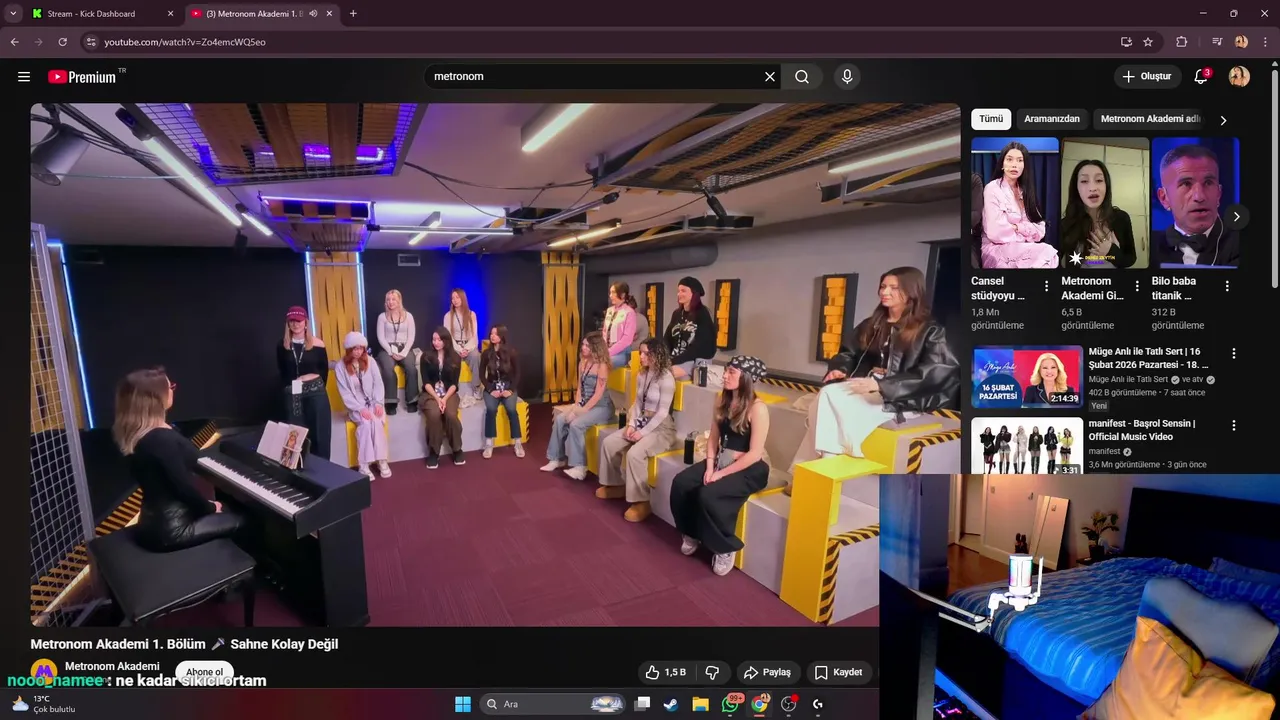Open the Metronom Akademi Gi... short

click(x=1105, y=203)
